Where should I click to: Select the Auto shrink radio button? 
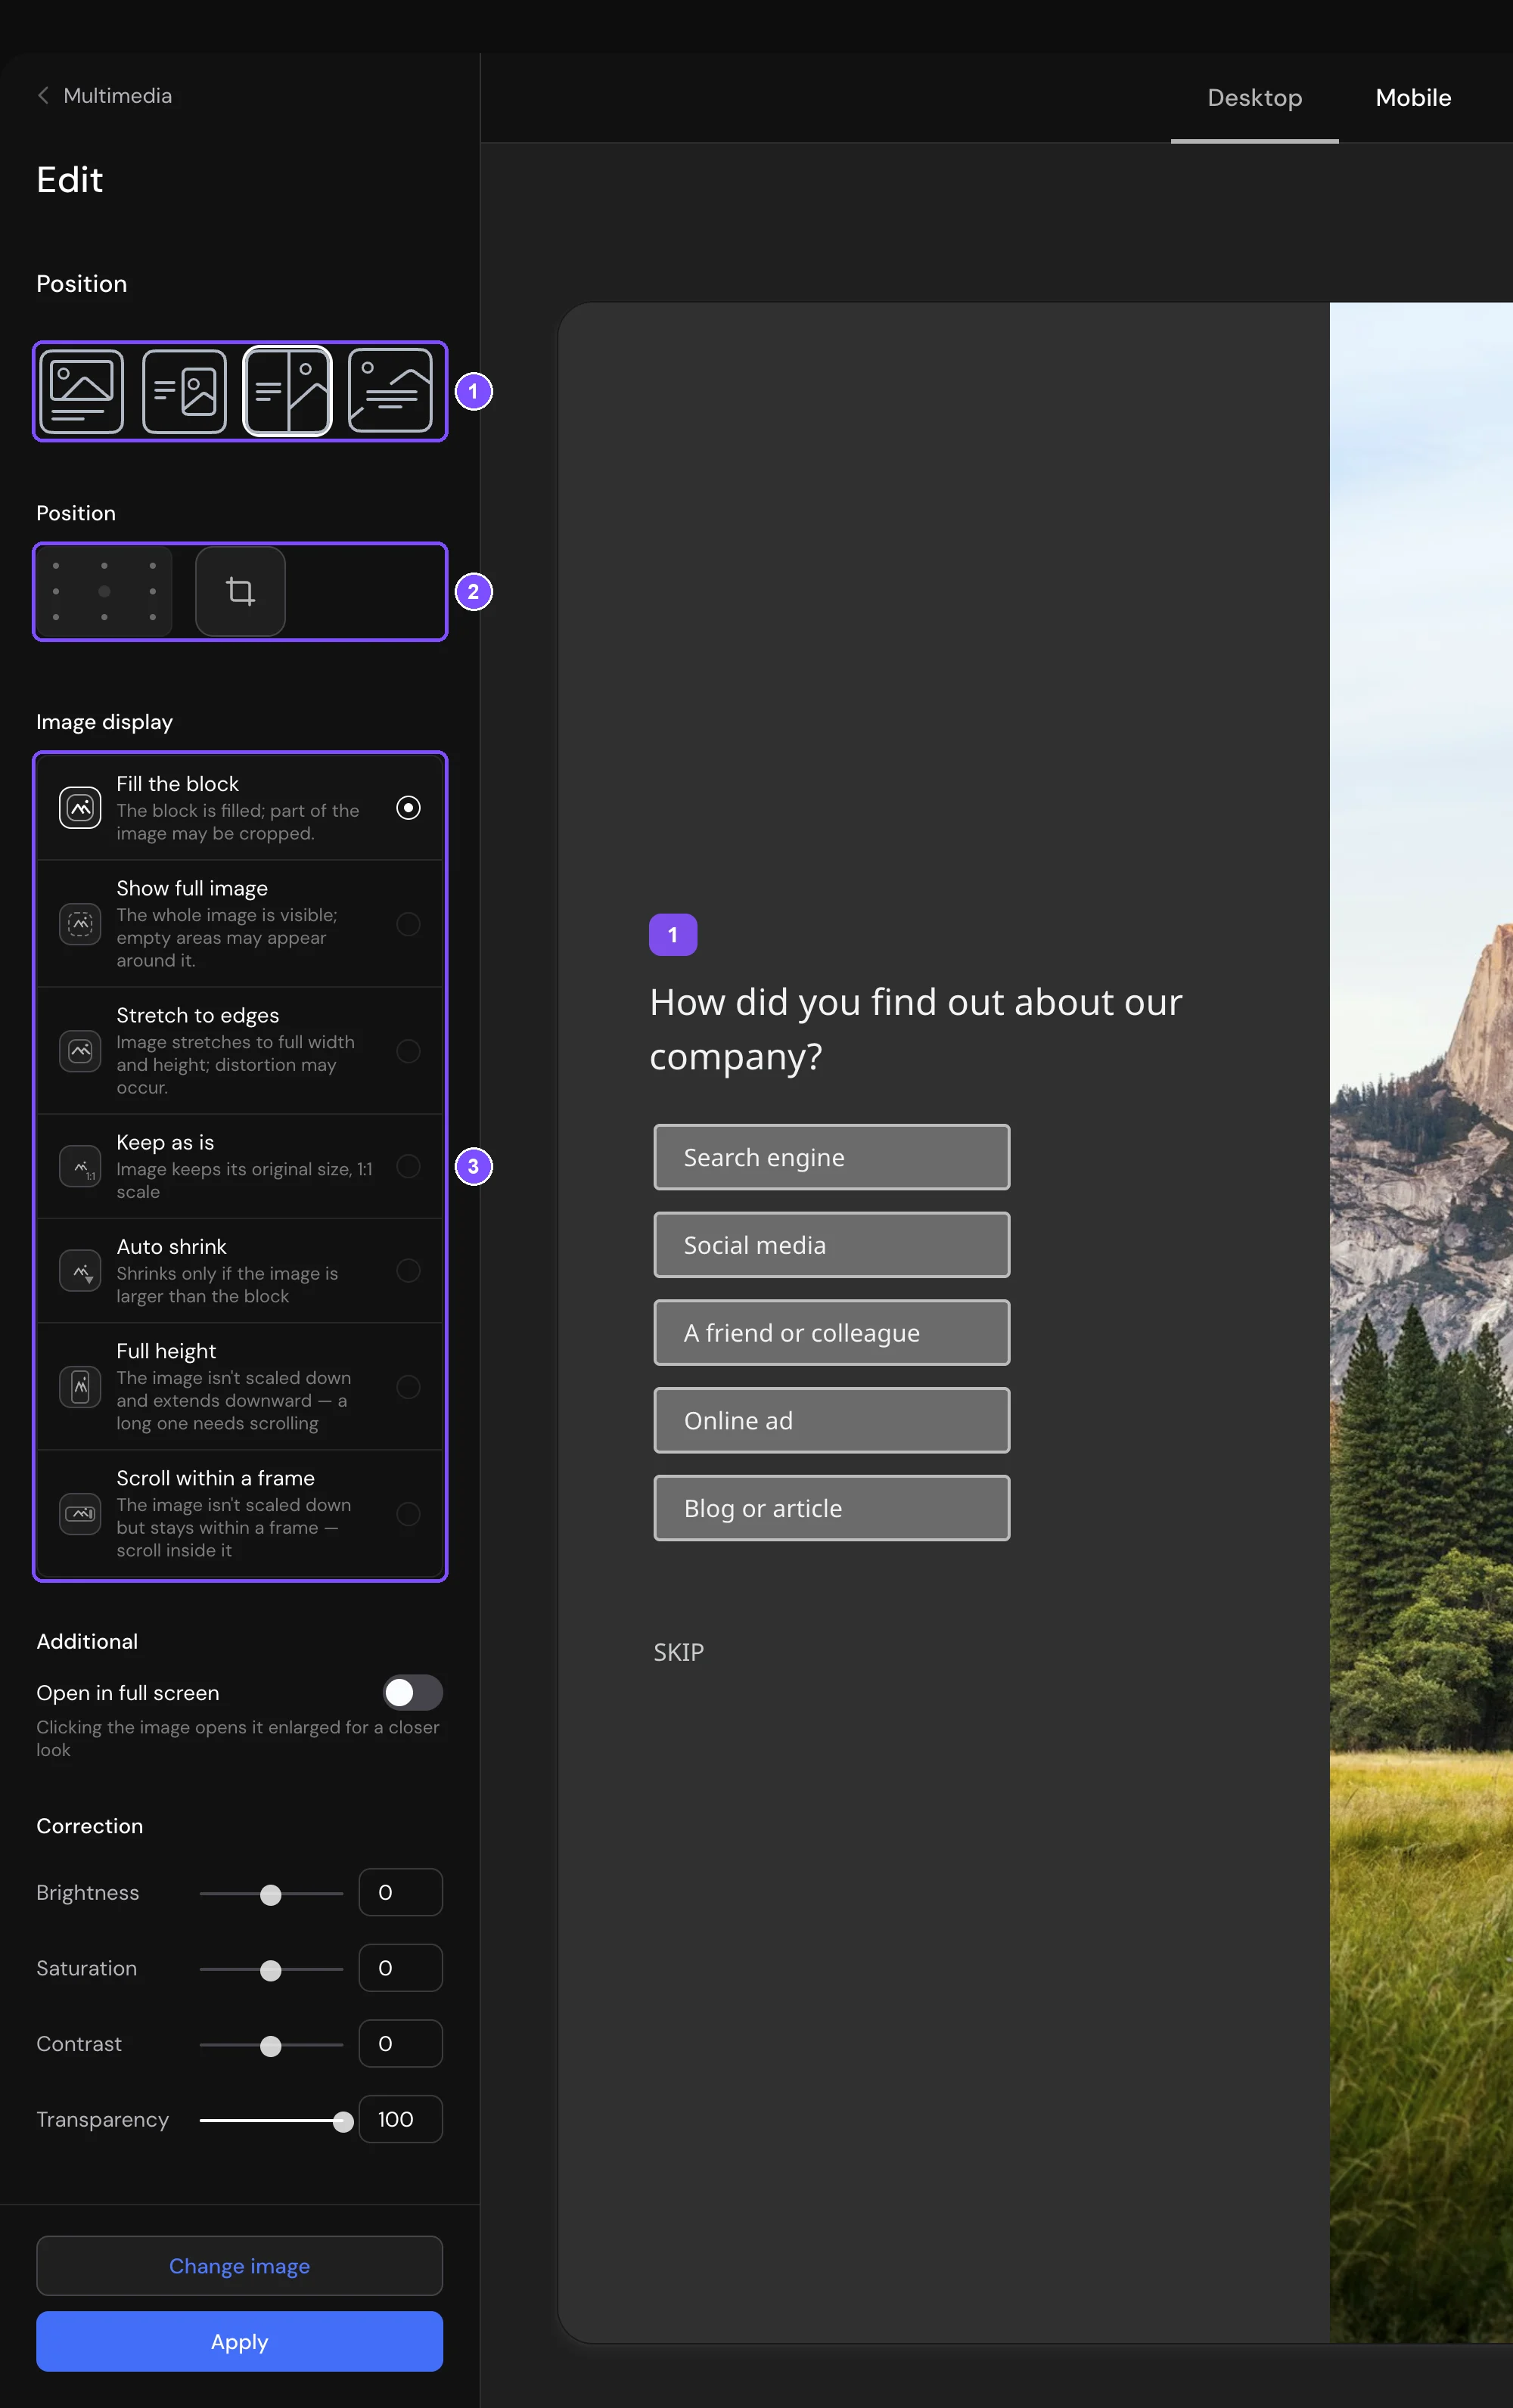pos(408,1270)
